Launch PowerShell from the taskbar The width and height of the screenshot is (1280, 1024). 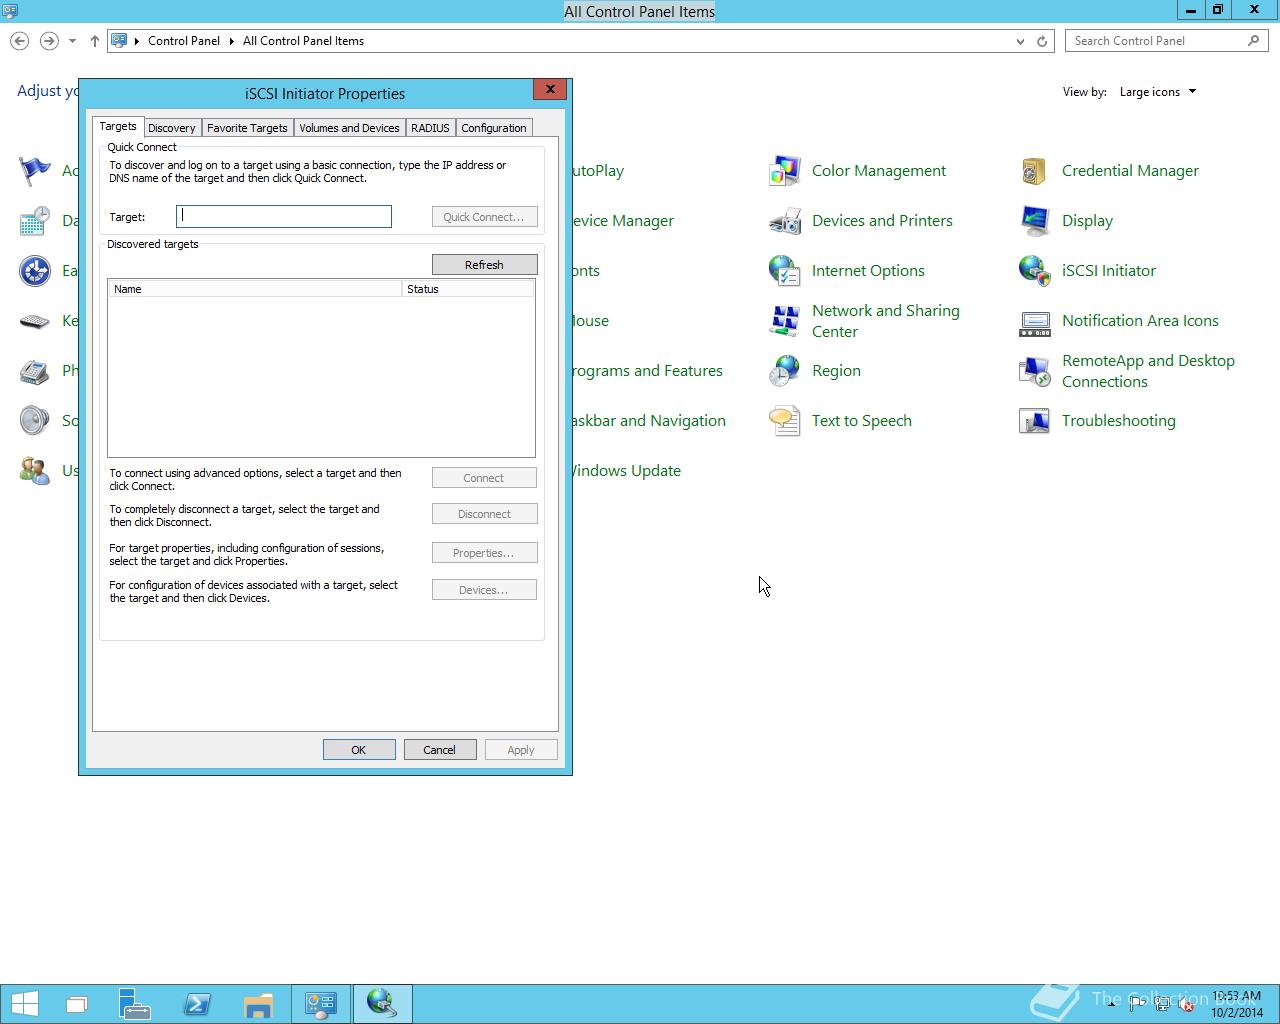coord(197,1003)
